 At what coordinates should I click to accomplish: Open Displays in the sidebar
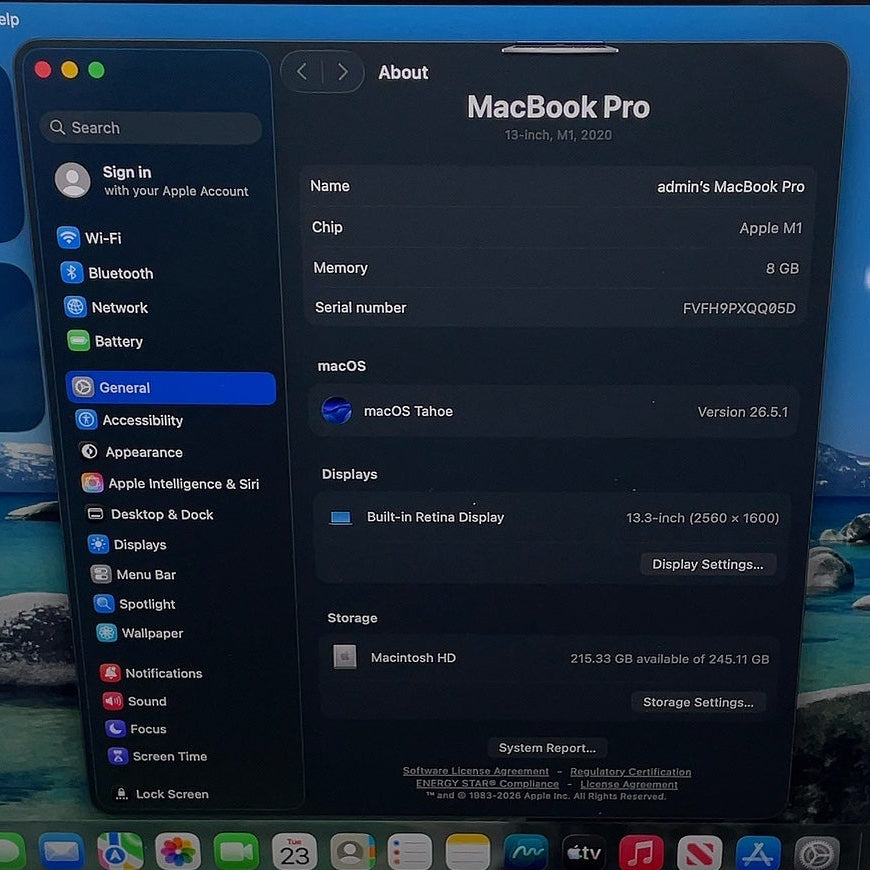(127, 544)
